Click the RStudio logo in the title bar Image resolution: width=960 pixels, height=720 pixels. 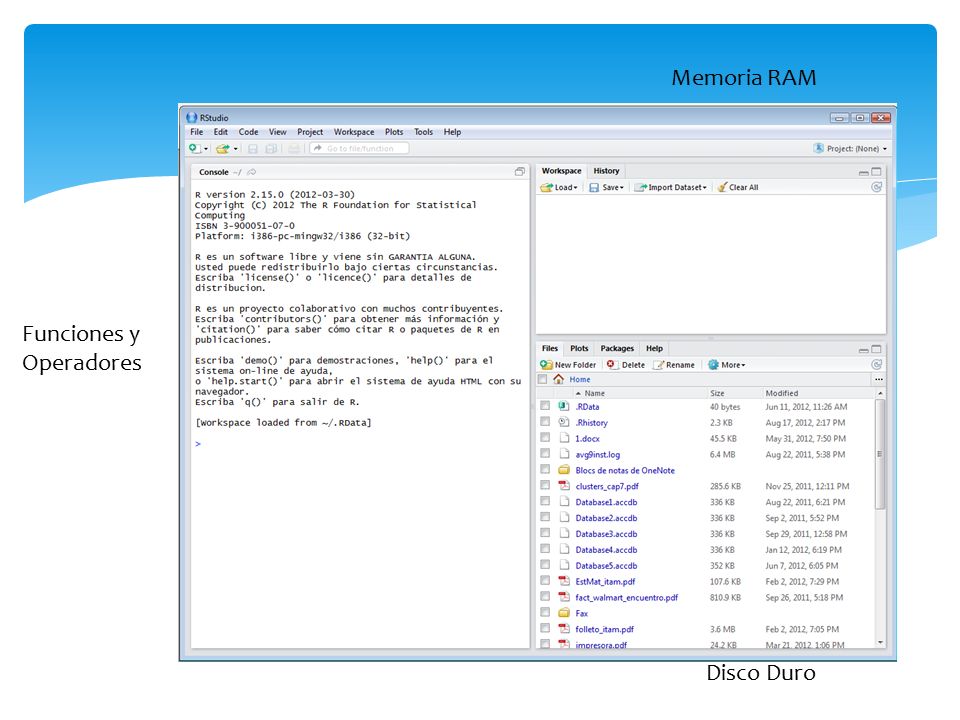coord(192,118)
